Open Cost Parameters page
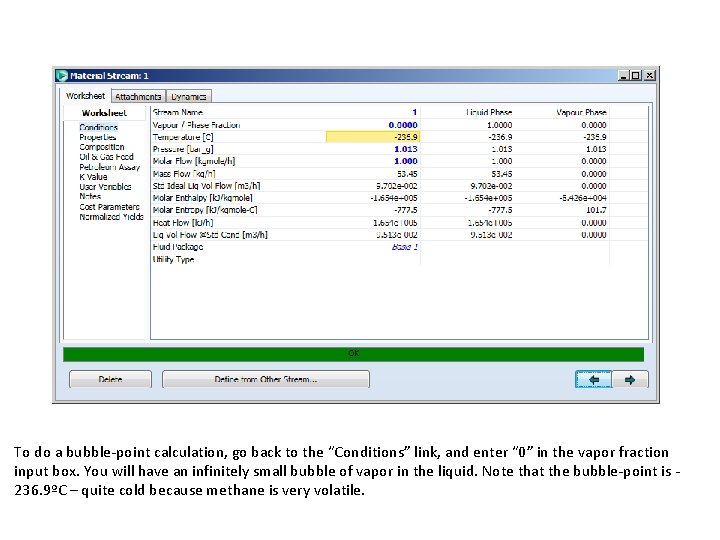The image size is (720, 540). (109, 207)
